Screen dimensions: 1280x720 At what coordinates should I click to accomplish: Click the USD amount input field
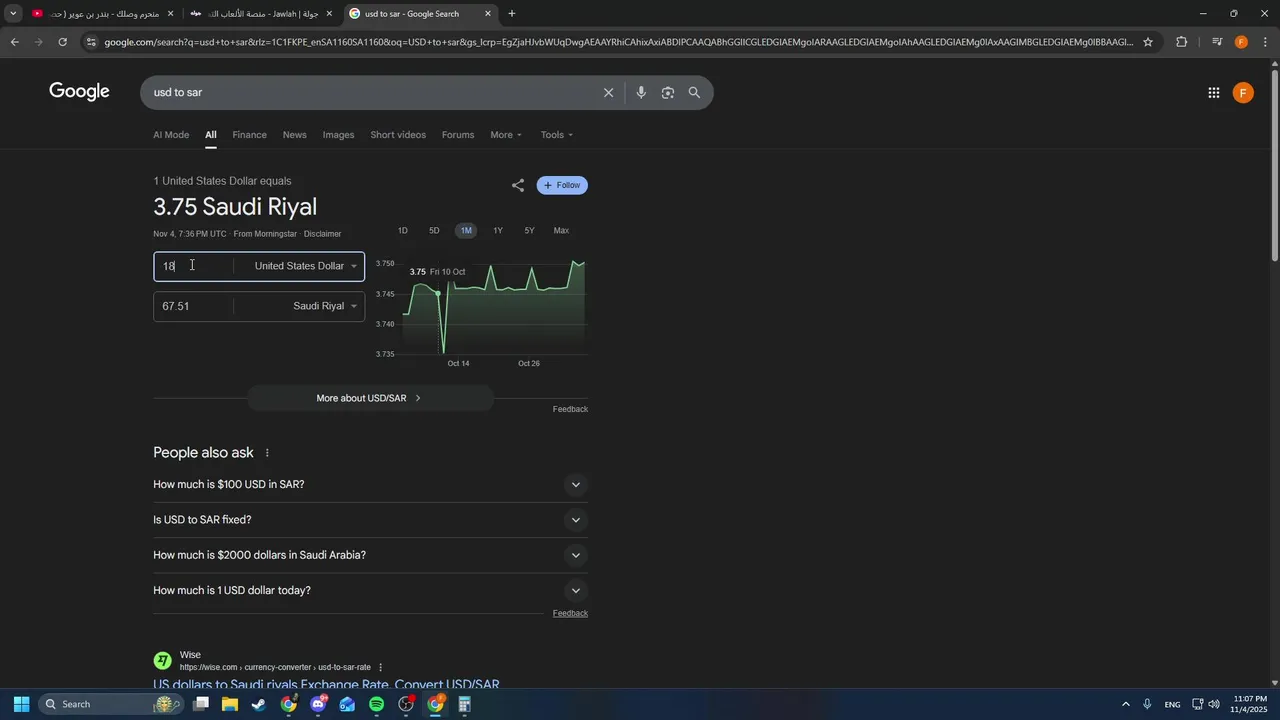(x=194, y=266)
